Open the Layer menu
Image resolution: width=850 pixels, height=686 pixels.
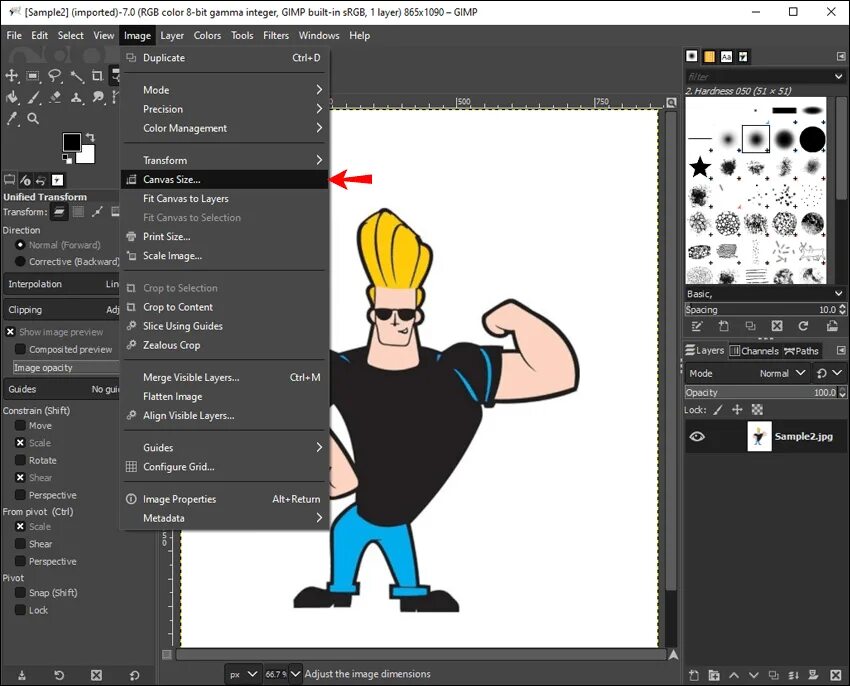click(172, 36)
